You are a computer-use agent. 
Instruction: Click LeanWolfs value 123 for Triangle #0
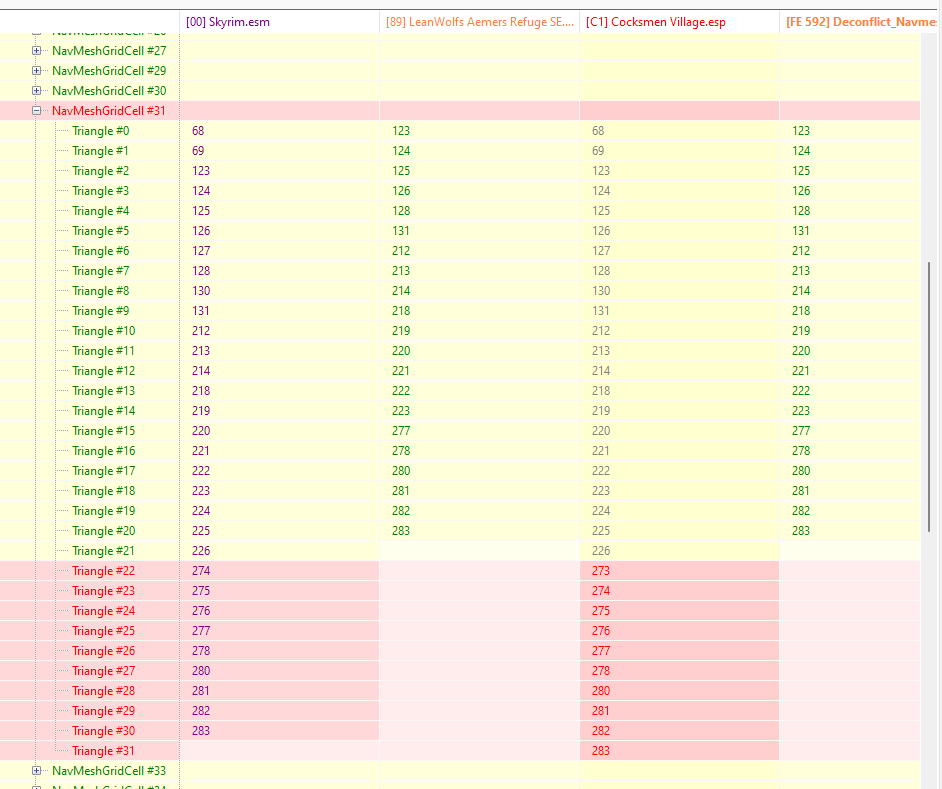point(401,131)
